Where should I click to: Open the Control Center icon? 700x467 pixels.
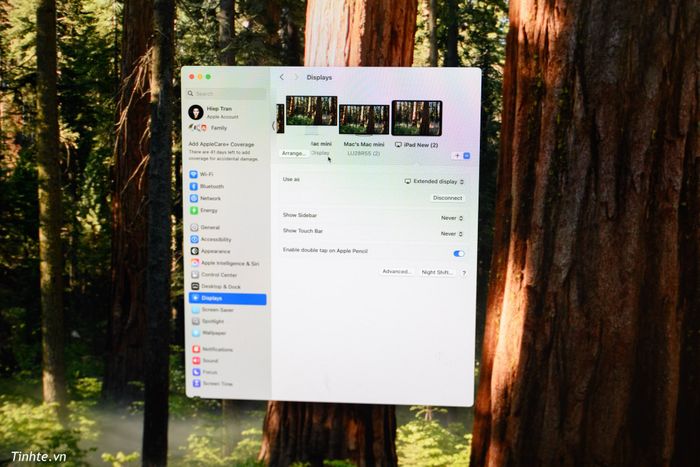tap(195, 275)
